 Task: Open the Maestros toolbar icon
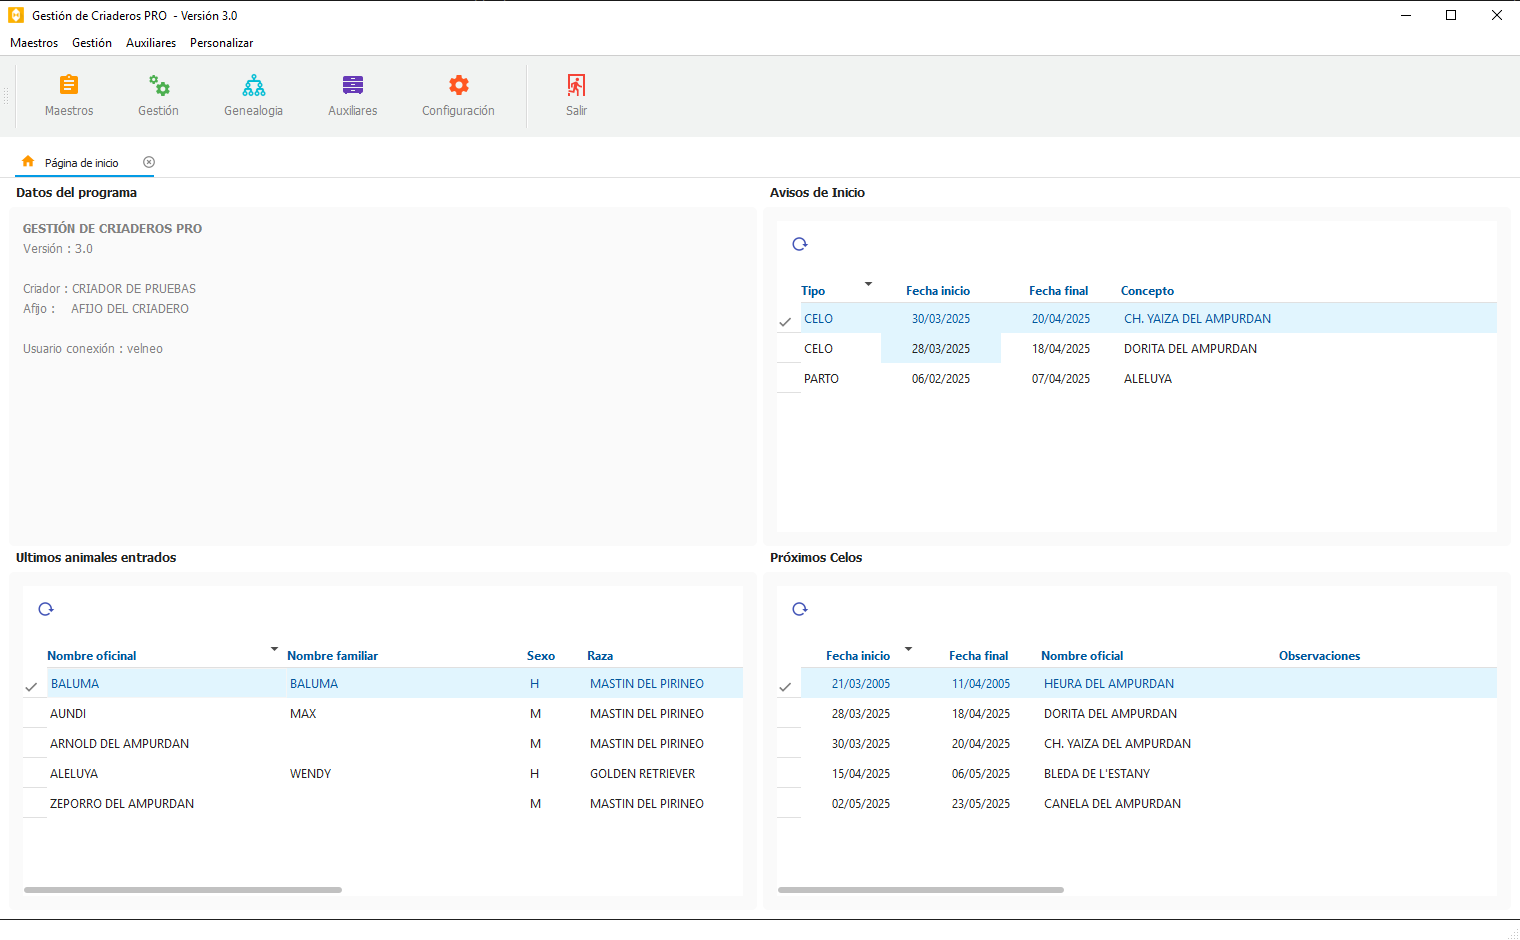coord(69,86)
